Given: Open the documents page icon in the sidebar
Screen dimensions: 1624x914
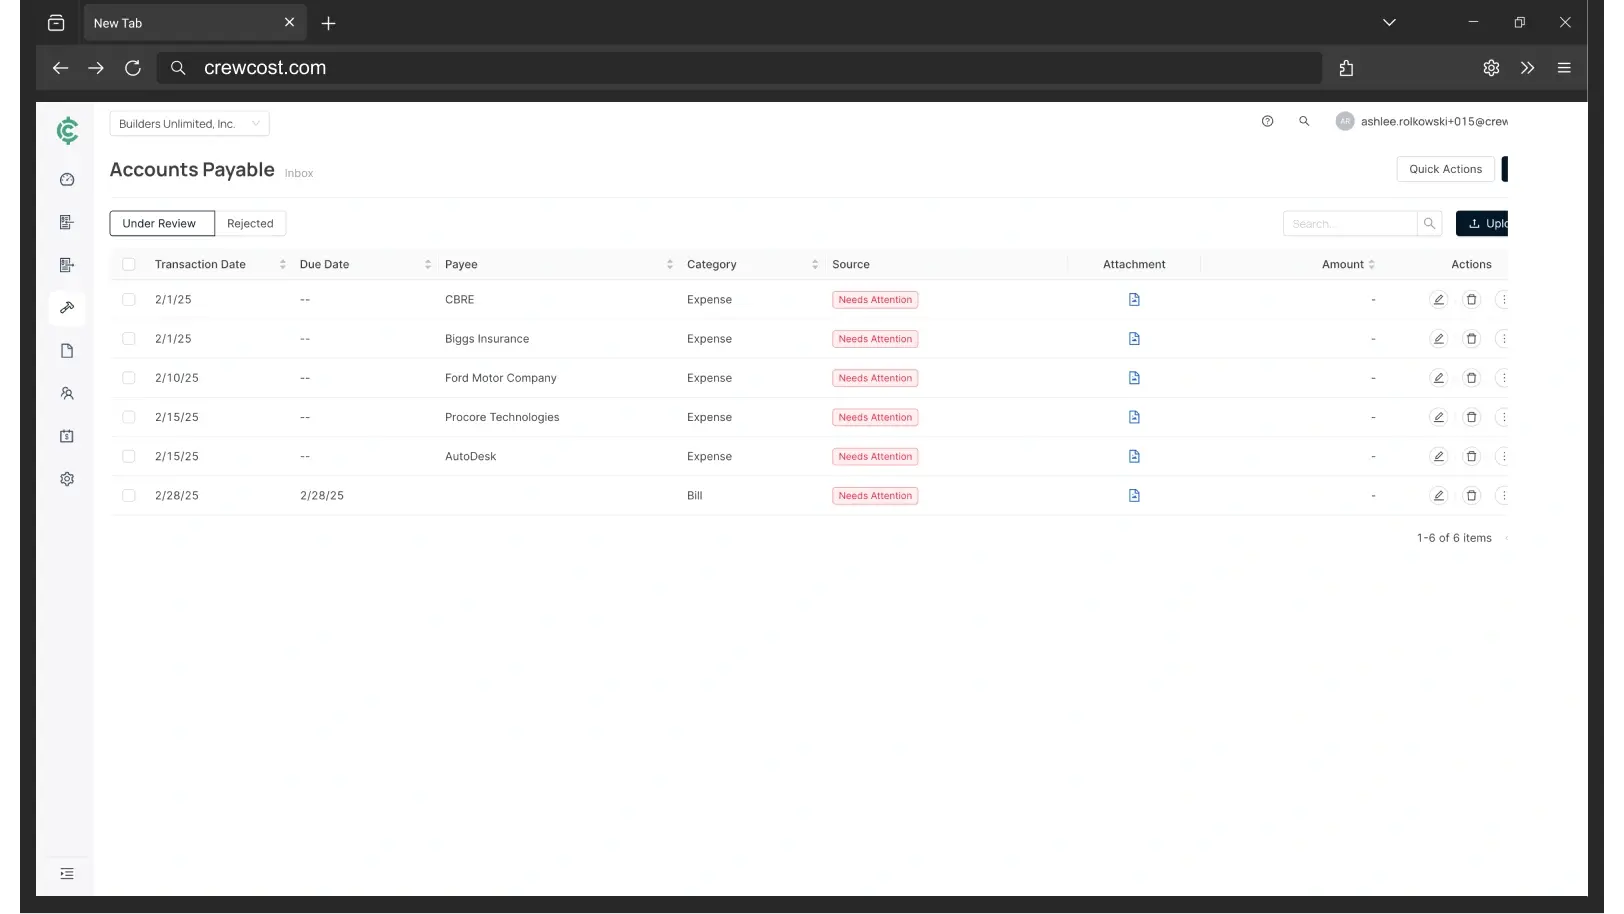Looking at the screenshot, I should click(x=66, y=350).
